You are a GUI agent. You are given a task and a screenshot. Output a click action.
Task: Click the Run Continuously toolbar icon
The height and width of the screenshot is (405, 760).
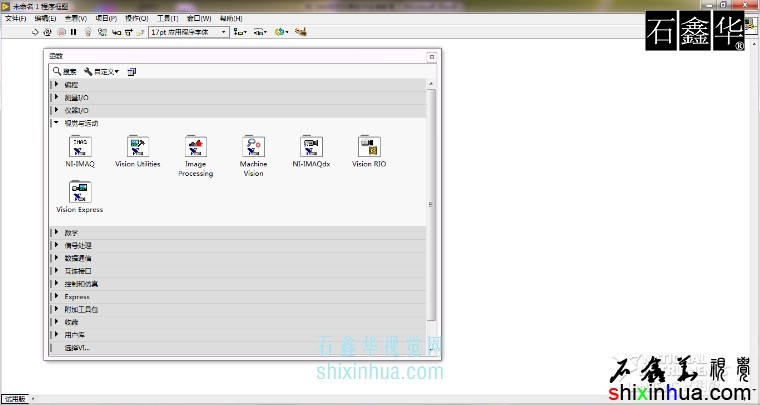(47, 32)
